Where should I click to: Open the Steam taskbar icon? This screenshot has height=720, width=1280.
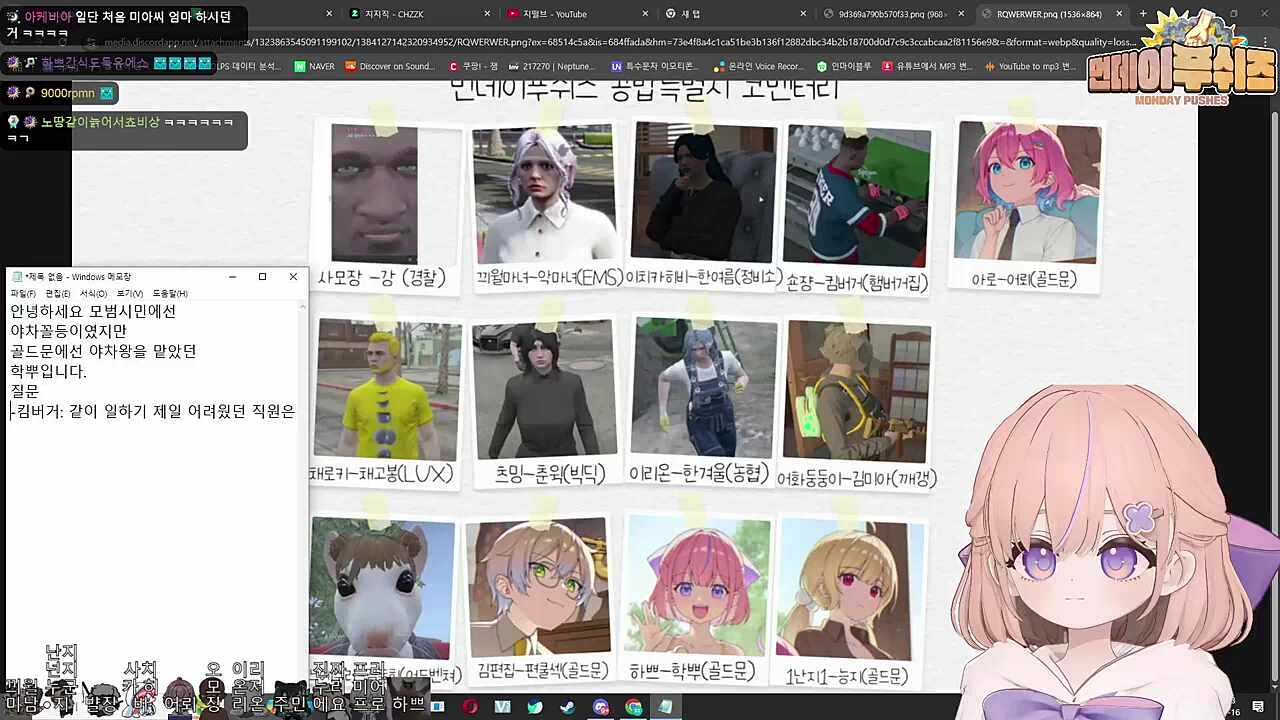[x=567, y=707]
